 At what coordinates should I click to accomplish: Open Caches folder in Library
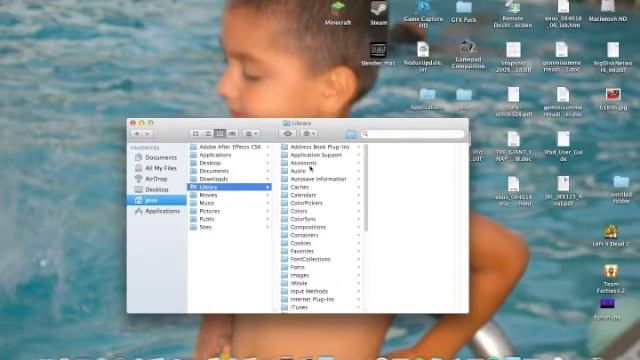click(321, 187)
